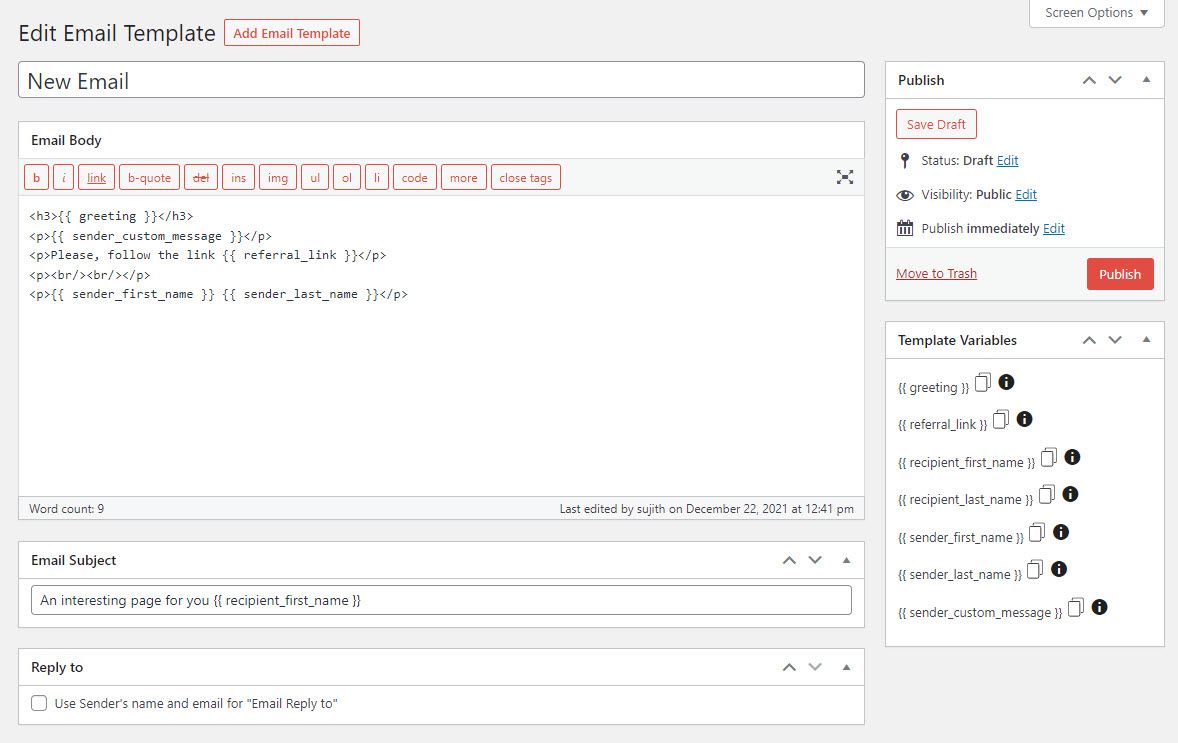Insert an image with the img tool
Viewport: 1178px width, 743px height.
(277, 177)
